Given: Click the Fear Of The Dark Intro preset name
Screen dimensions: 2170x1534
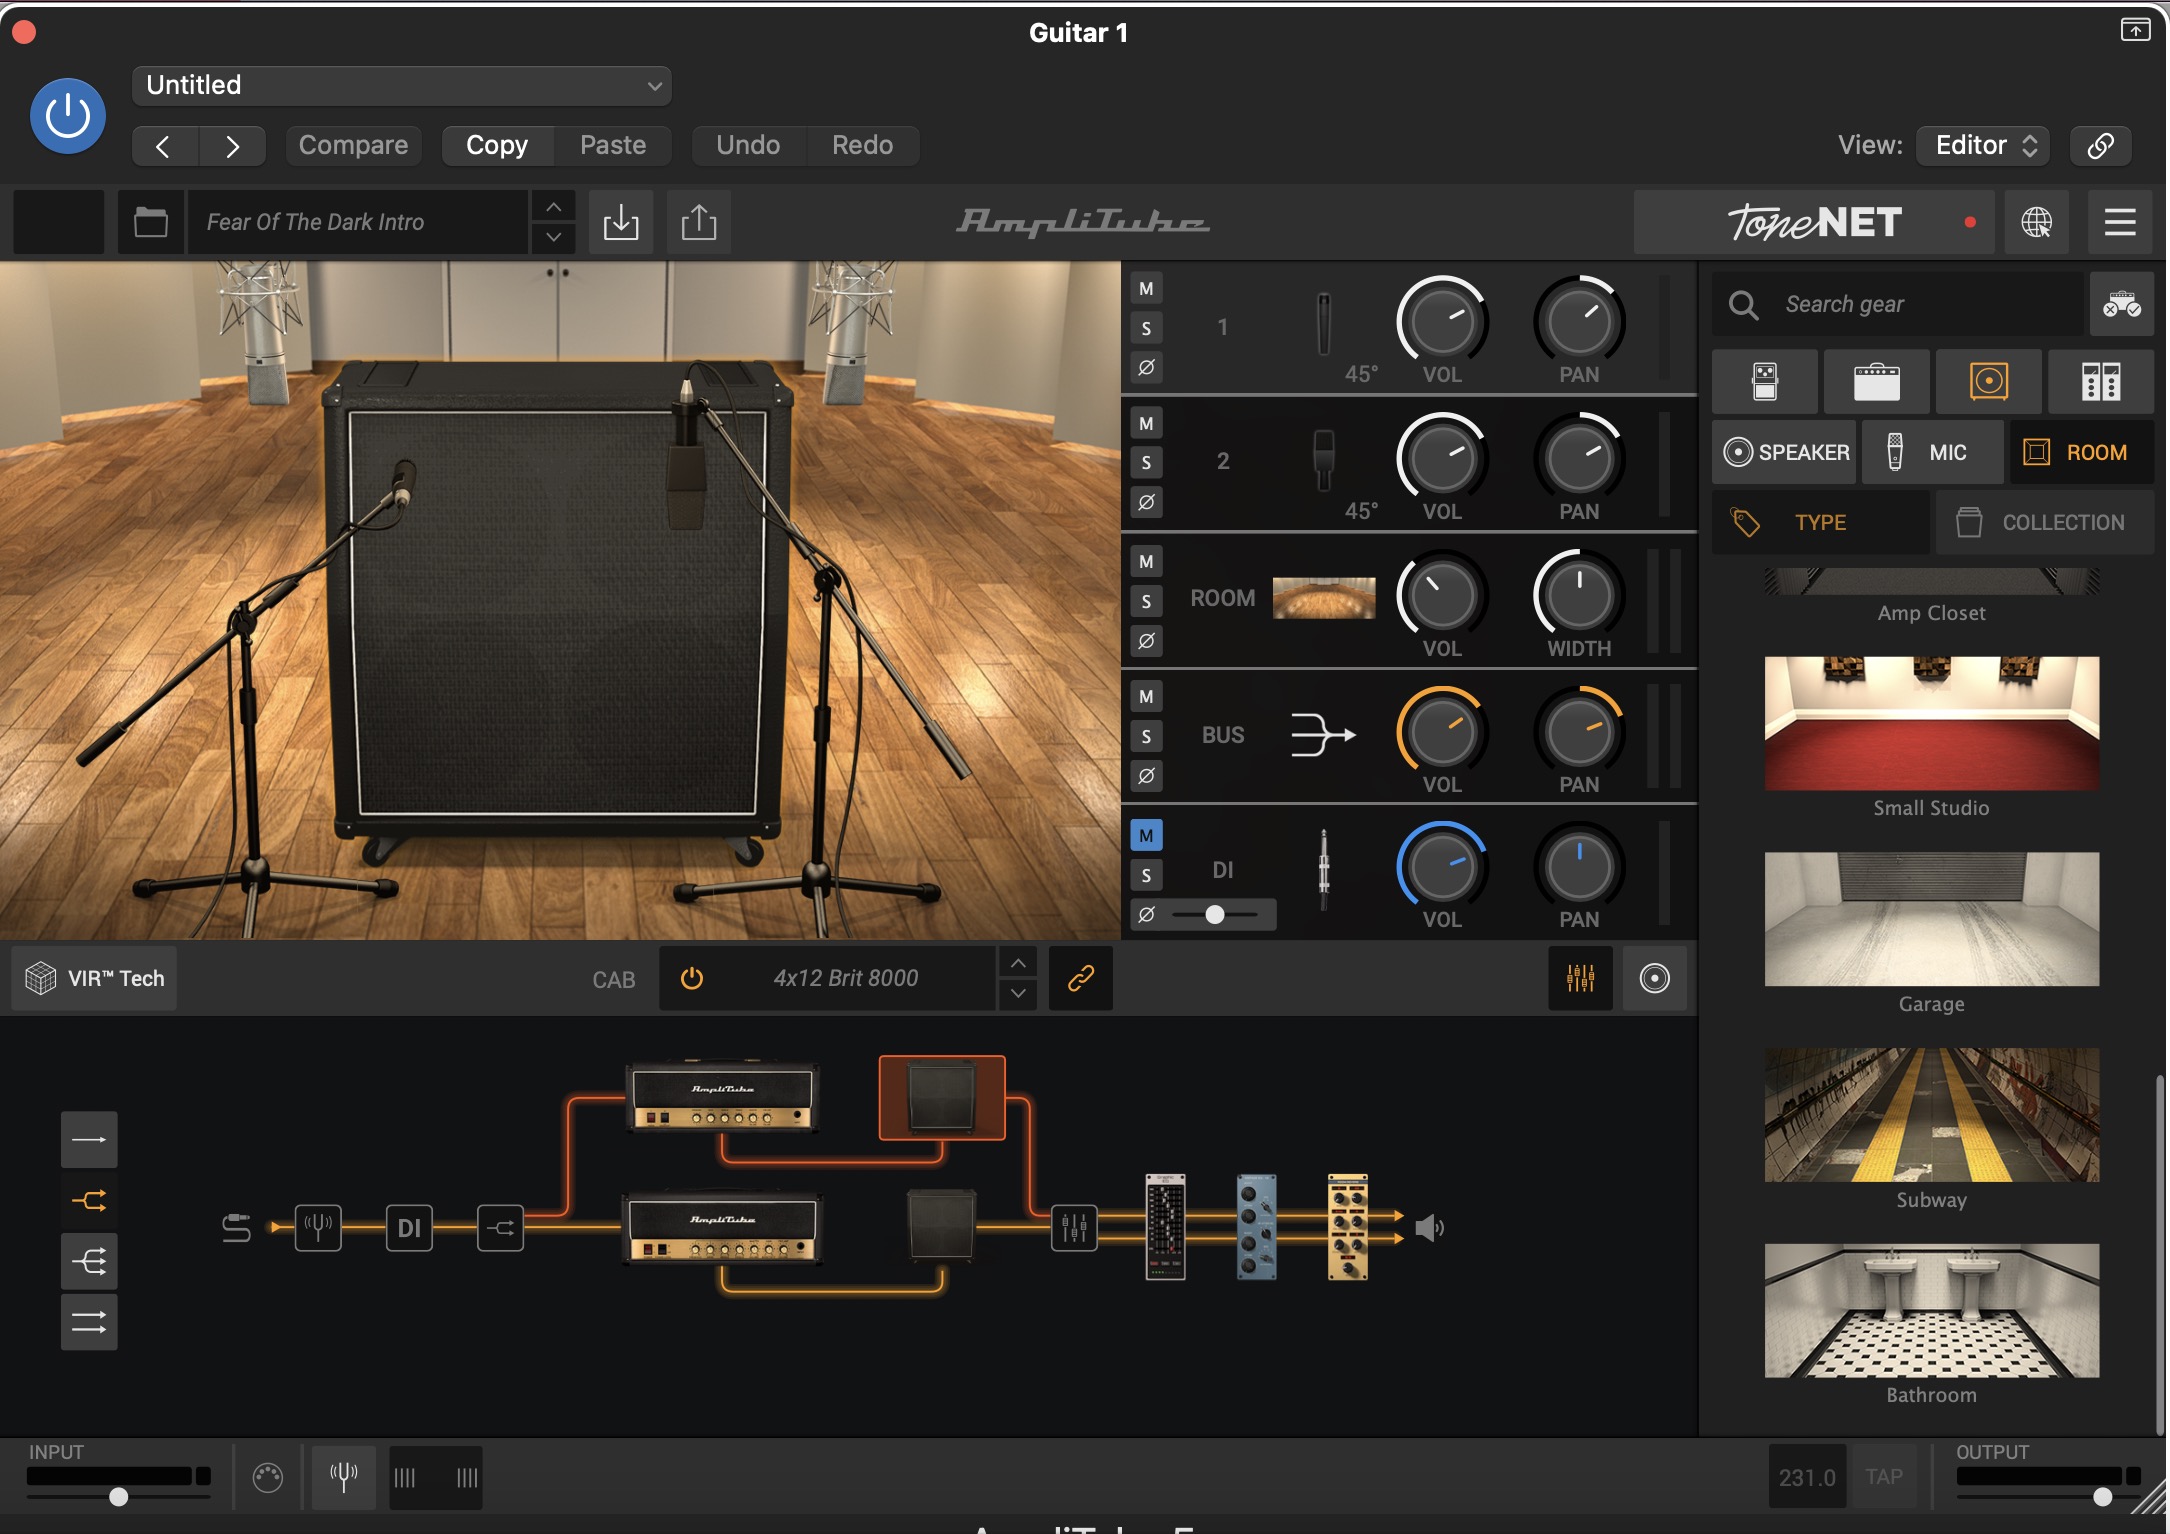Looking at the screenshot, I should pyautogui.click(x=358, y=222).
